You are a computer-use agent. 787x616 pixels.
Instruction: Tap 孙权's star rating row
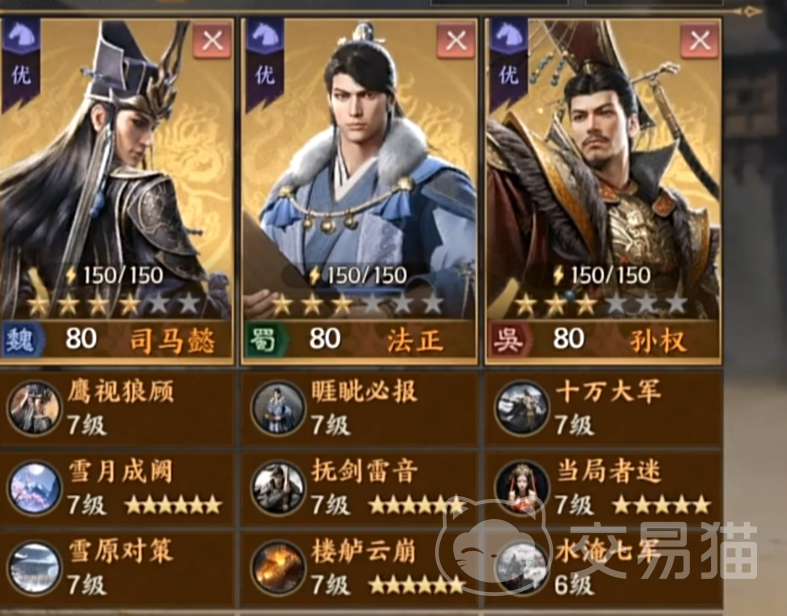[601, 304]
